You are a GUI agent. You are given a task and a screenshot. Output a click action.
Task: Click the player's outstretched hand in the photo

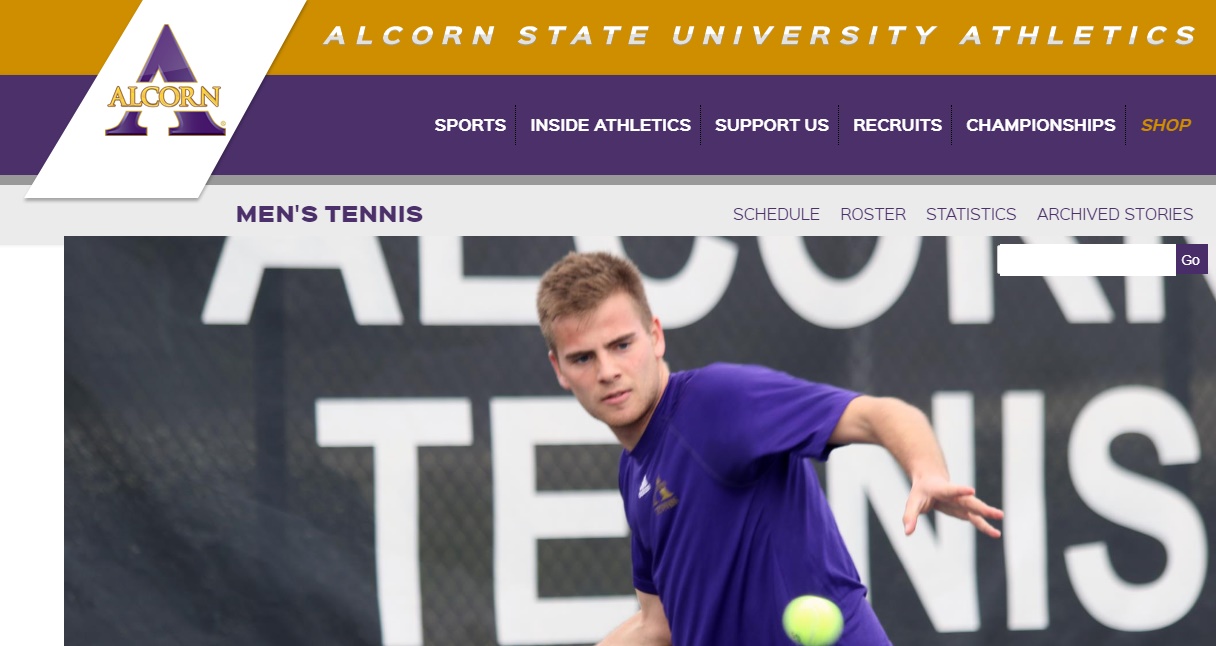[950, 505]
